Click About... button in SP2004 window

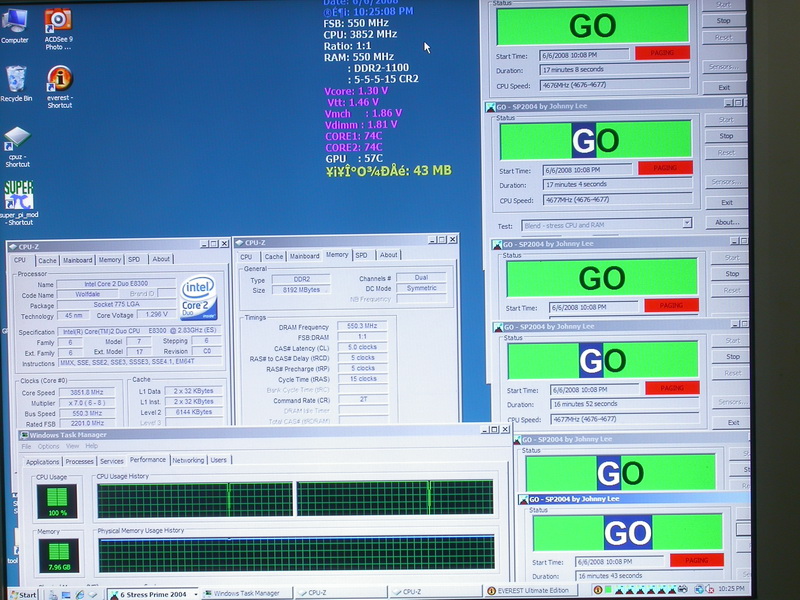(x=727, y=222)
